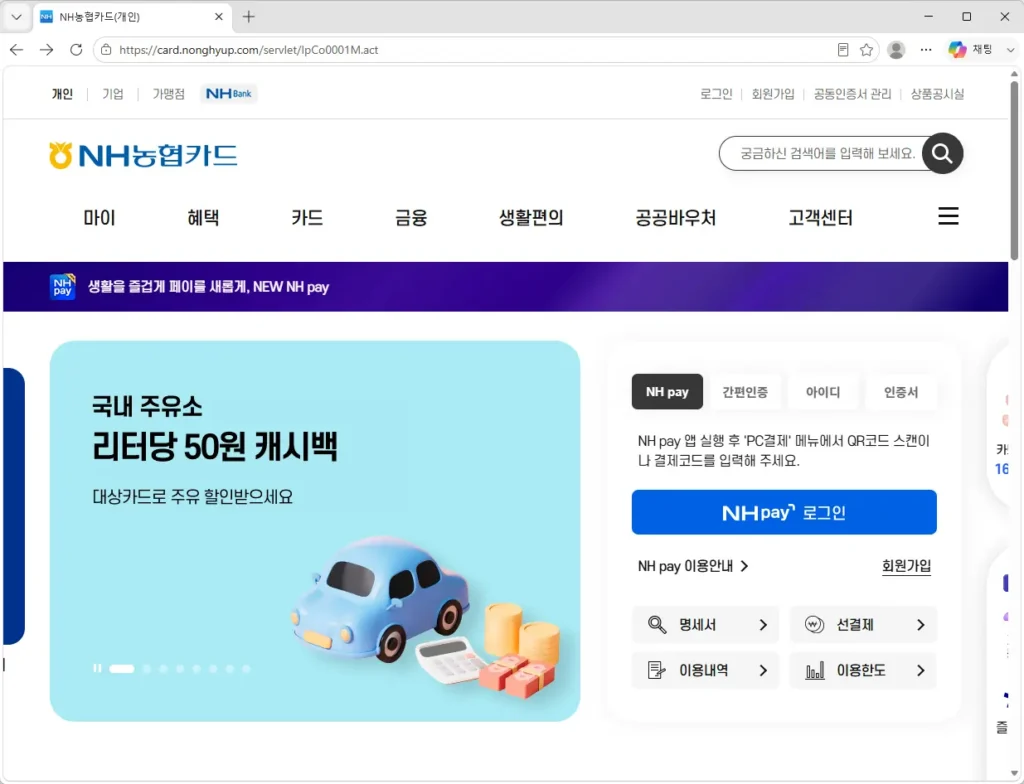Select the 개인 site category
Image resolution: width=1024 pixels, height=784 pixels.
click(x=63, y=94)
